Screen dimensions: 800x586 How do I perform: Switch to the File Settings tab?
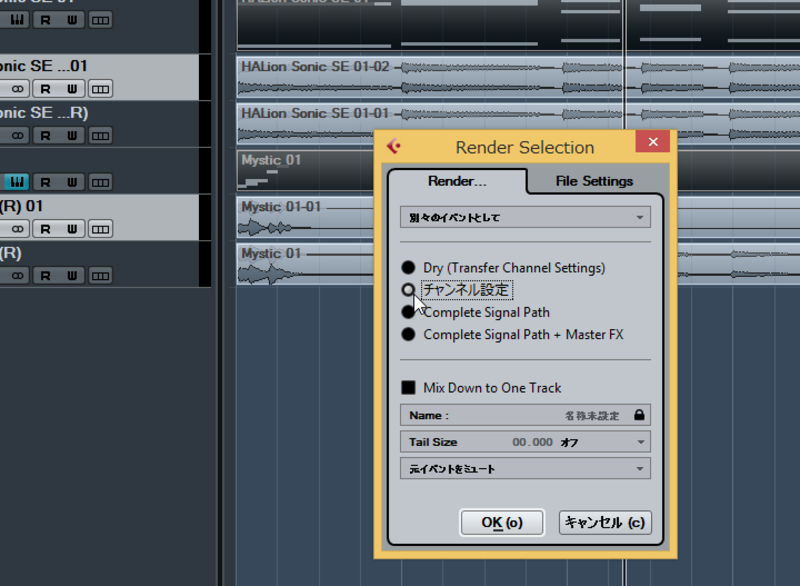(594, 181)
